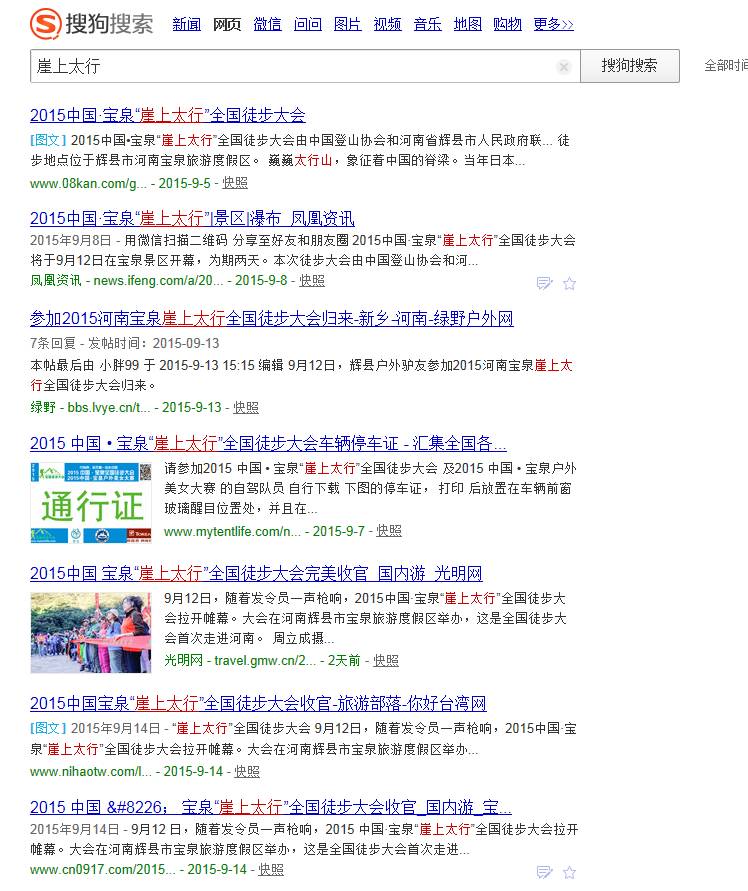Click the hiking crowd photo thumbnail
The height and width of the screenshot is (891, 748).
[91, 632]
